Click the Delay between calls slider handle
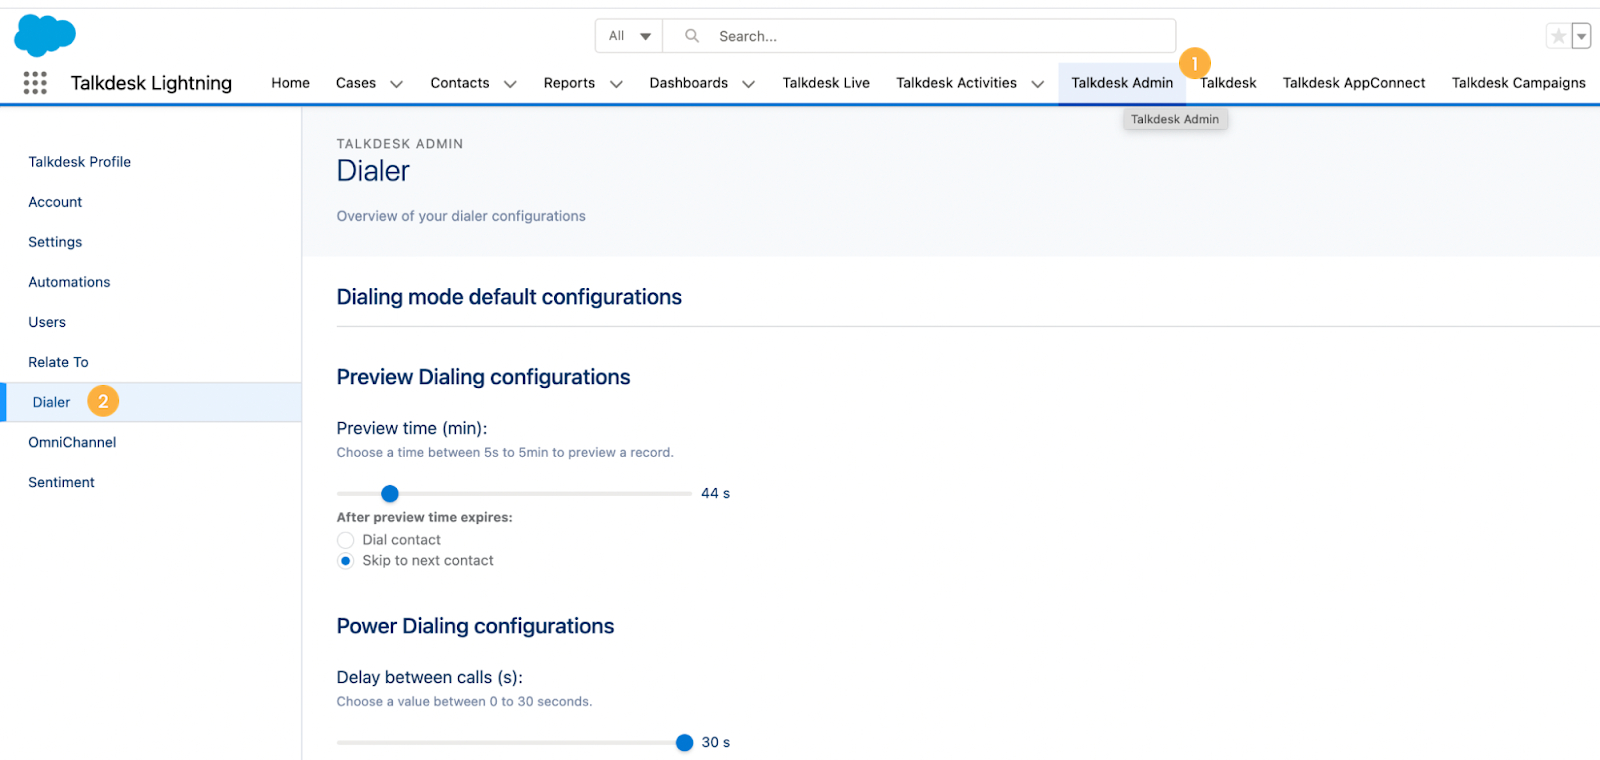This screenshot has height=760, width=1600. [x=684, y=742]
